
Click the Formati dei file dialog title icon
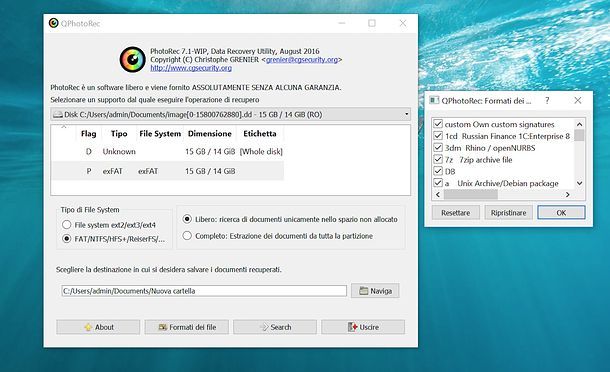coord(434,100)
